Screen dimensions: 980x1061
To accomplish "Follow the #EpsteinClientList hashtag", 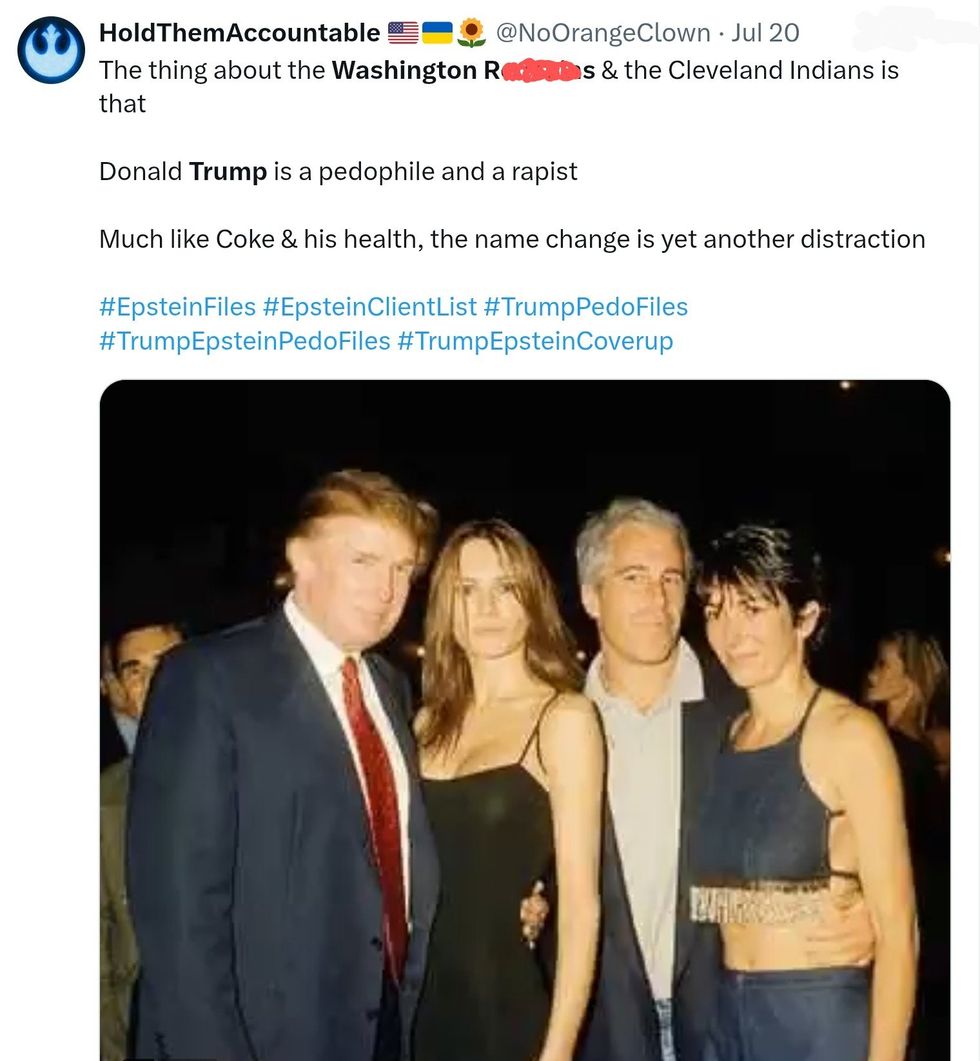I will click(368, 307).
